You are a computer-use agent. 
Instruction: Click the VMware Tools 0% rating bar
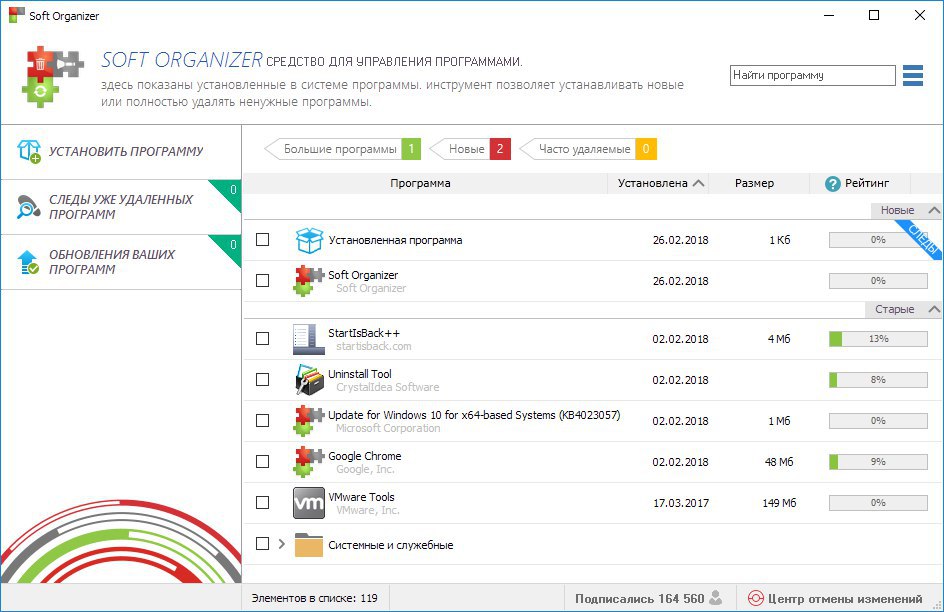pyautogui.click(x=878, y=502)
